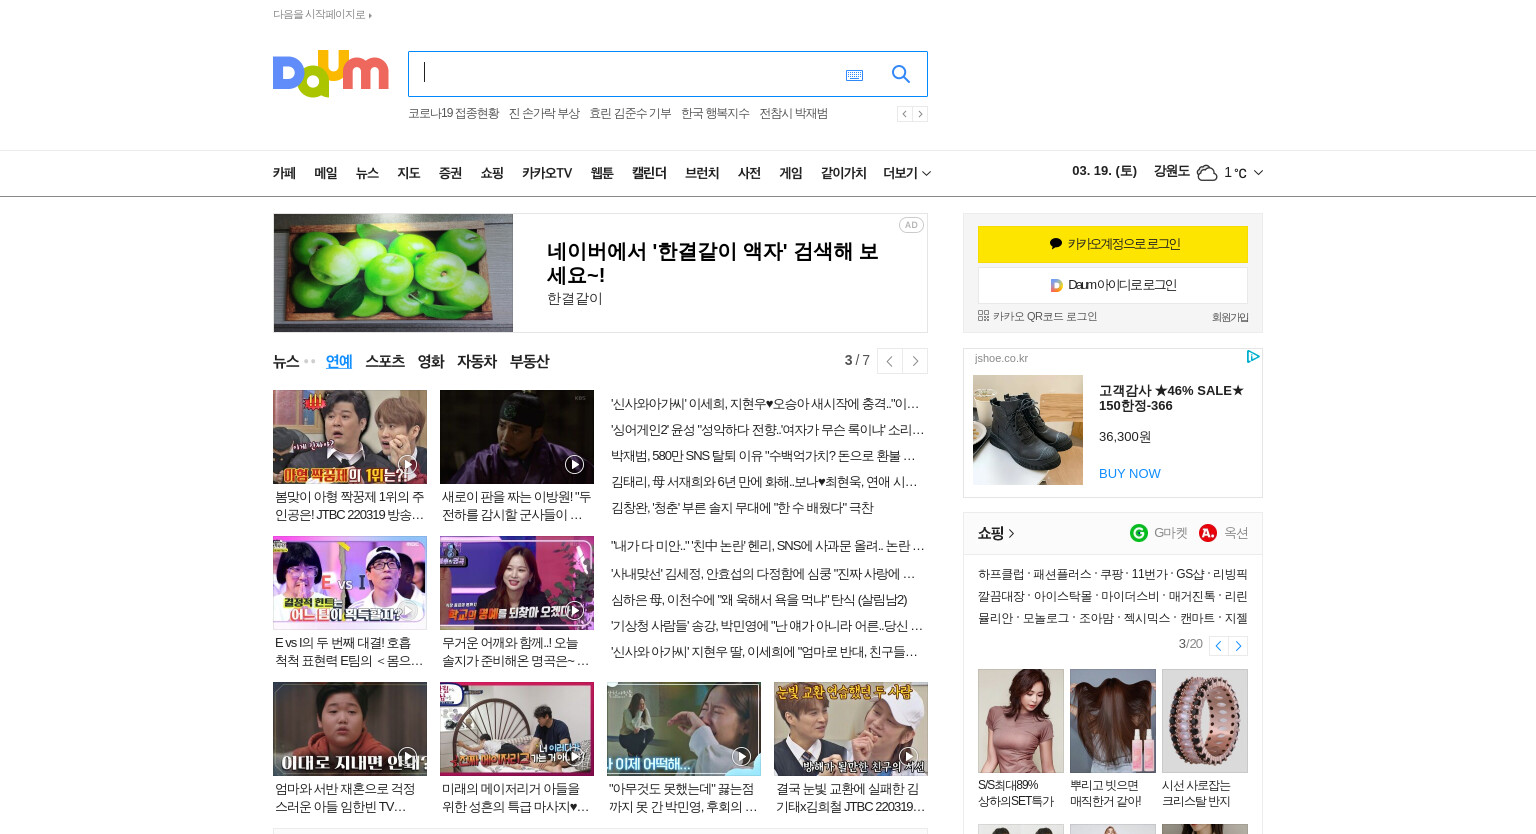
Task: Click the 회원가입 link
Action: [x=1230, y=317]
